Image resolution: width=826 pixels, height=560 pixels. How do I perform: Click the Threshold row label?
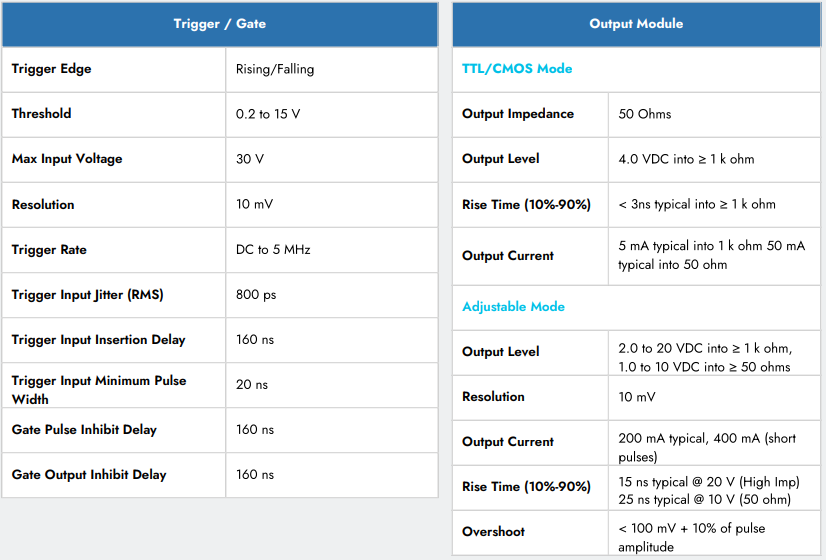click(41, 114)
